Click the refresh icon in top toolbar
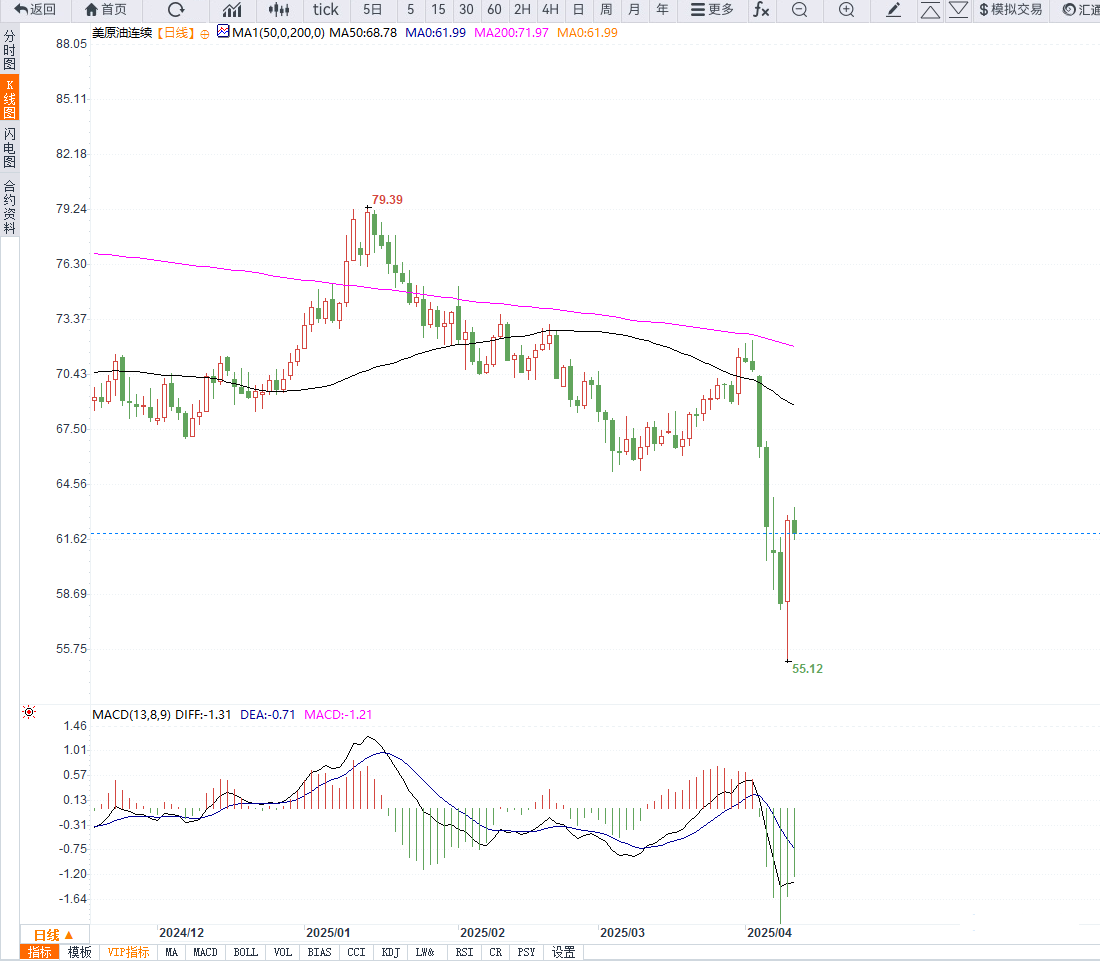The width and height of the screenshot is (1100, 961). tap(176, 10)
